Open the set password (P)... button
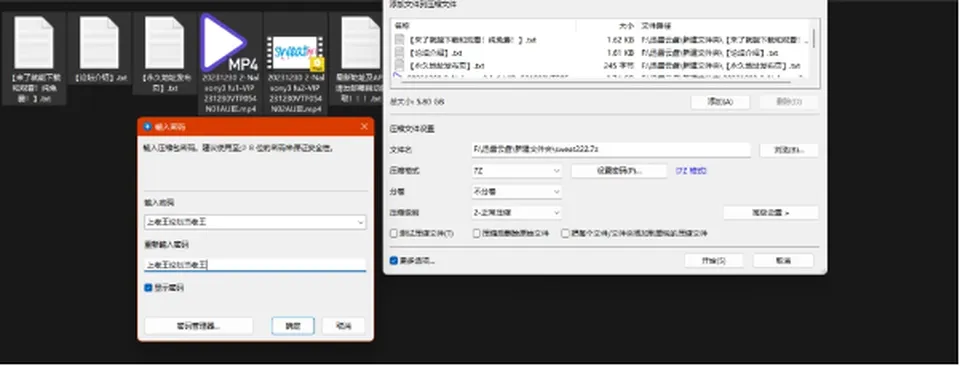 tap(619, 171)
